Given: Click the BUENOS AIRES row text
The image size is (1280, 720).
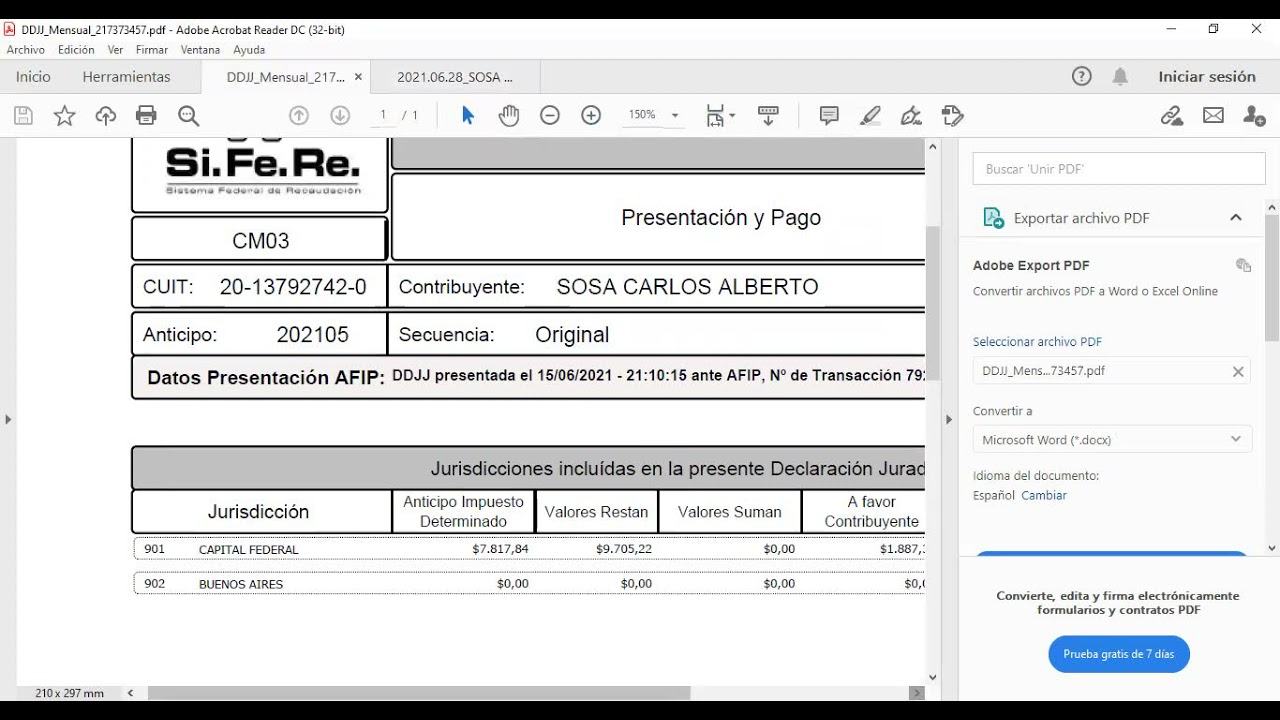Looking at the screenshot, I should point(241,584).
